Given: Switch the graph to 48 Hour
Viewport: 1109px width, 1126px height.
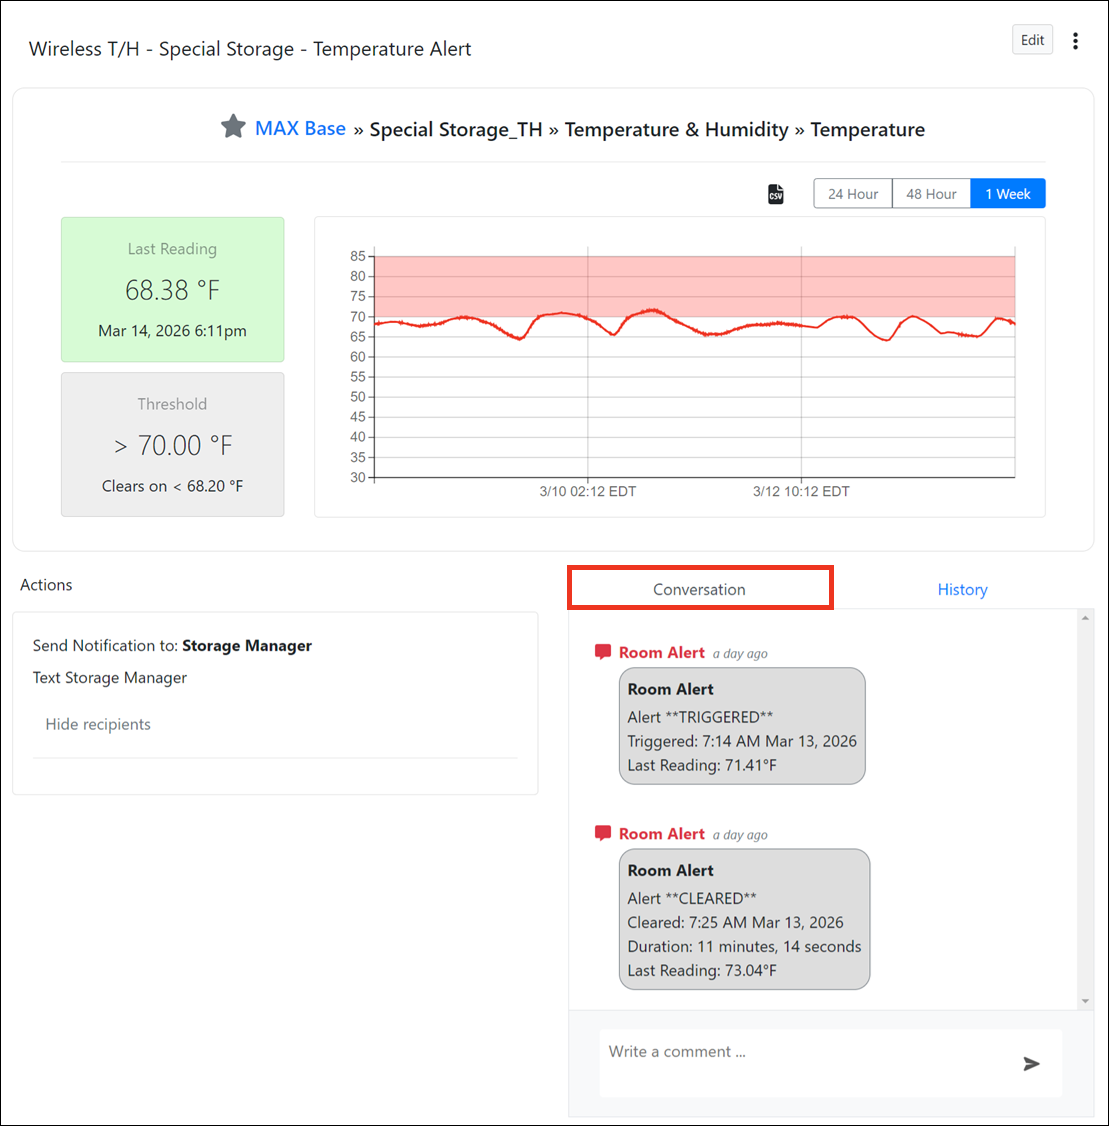Looking at the screenshot, I should [931, 194].
